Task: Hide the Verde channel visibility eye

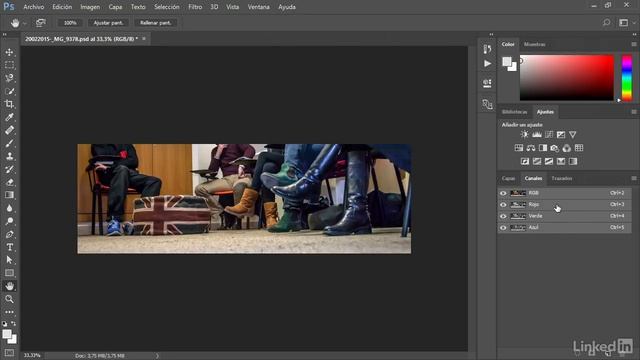Action: coord(503,216)
